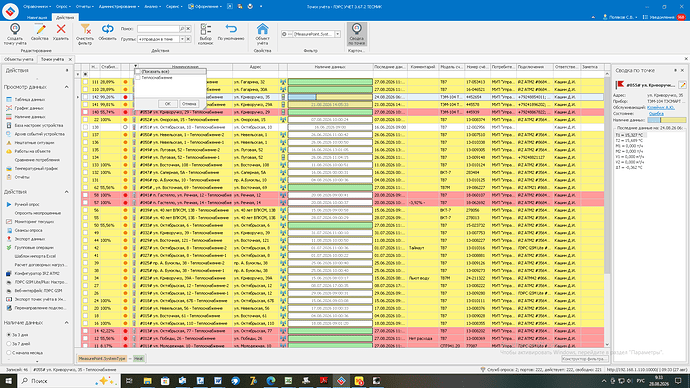Open the Reports menu
The height and width of the screenshot is (388, 690).
pos(84,7)
